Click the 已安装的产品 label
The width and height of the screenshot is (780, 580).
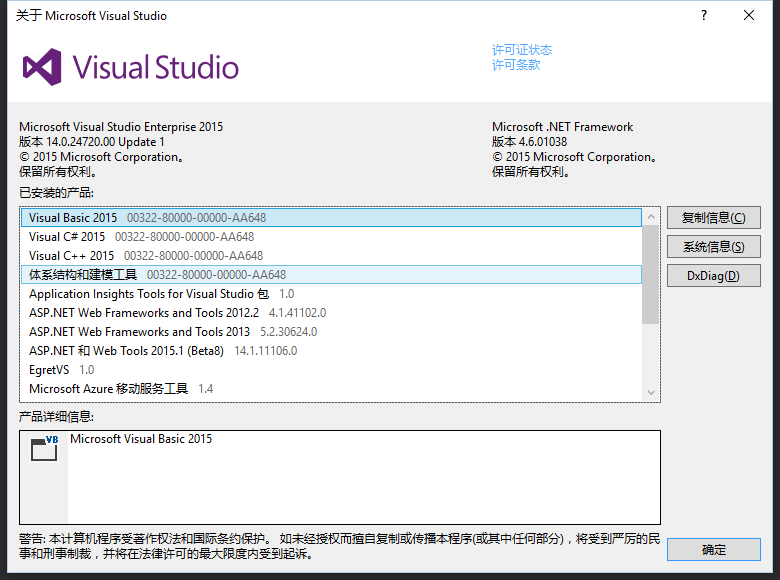click(x=56, y=193)
